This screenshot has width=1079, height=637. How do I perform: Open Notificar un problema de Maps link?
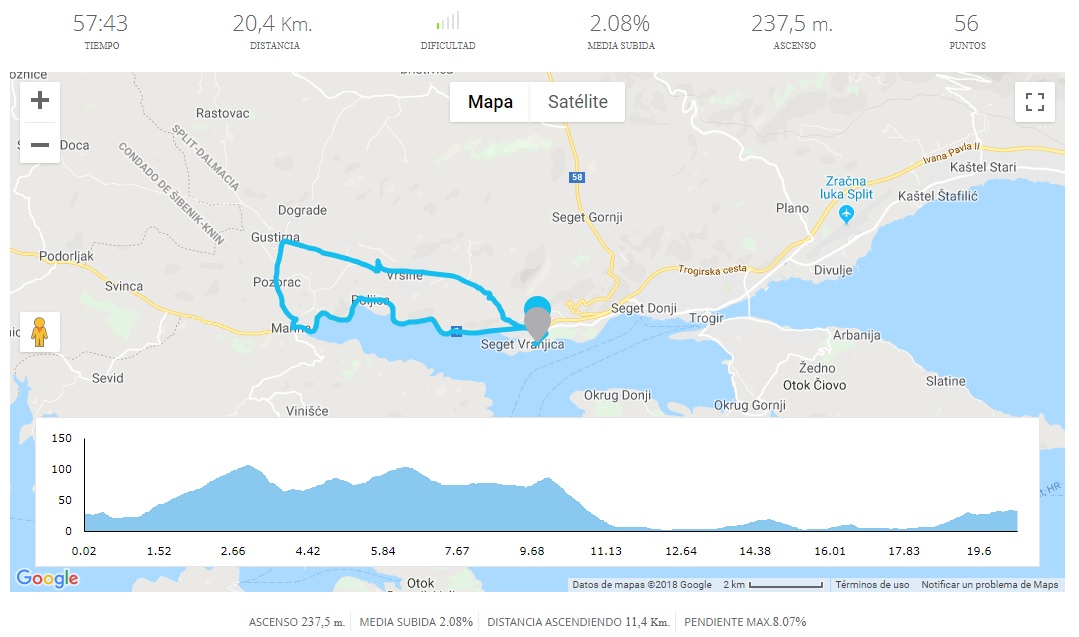(990, 585)
